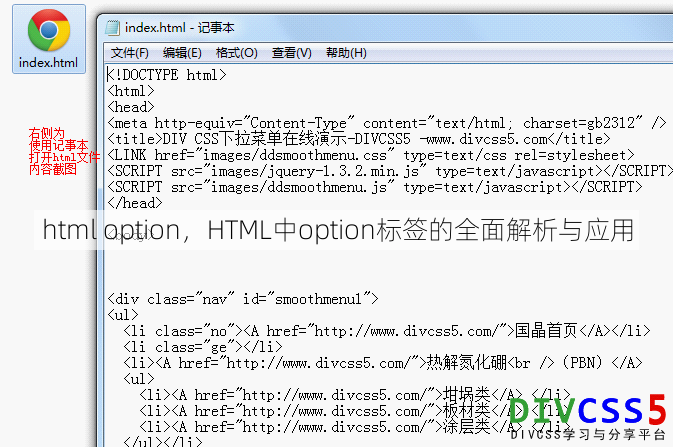Click the 板材类 list item line
This screenshot has height=447, width=673.
coord(355,411)
